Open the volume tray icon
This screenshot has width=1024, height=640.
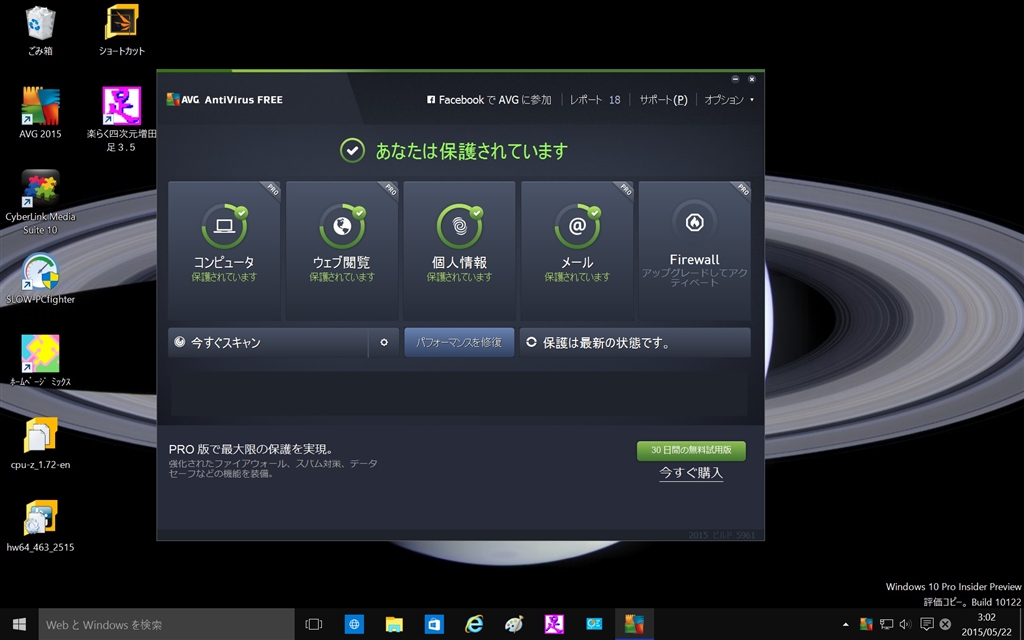click(905, 624)
